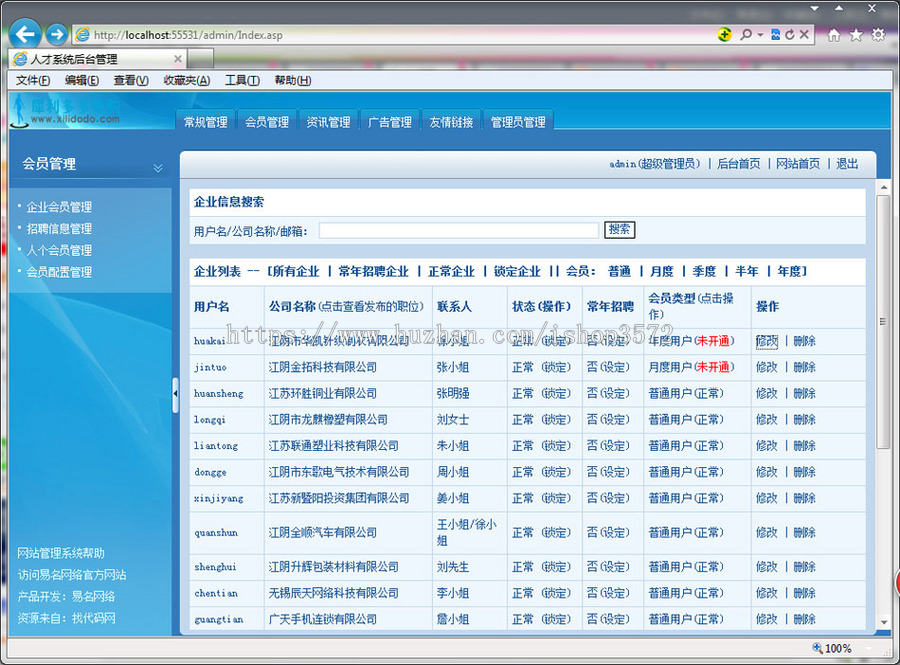
Task: Open 企业会员管理 in the sidebar
Action: click(59, 207)
